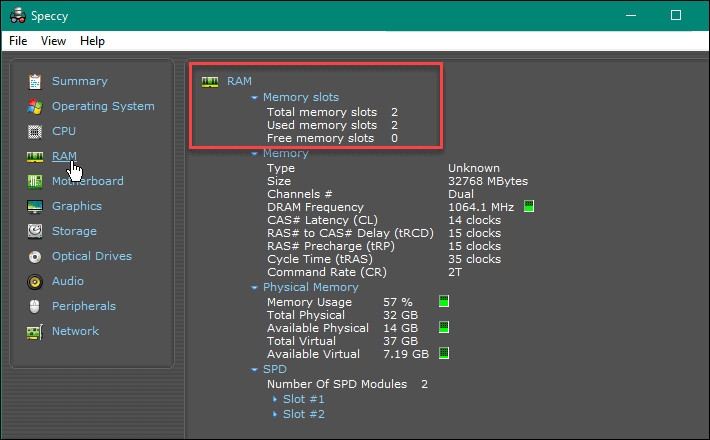The width and height of the screenshot is (710, 440).
Task: Click the Network card icon
Action: [x=35, y=332]
